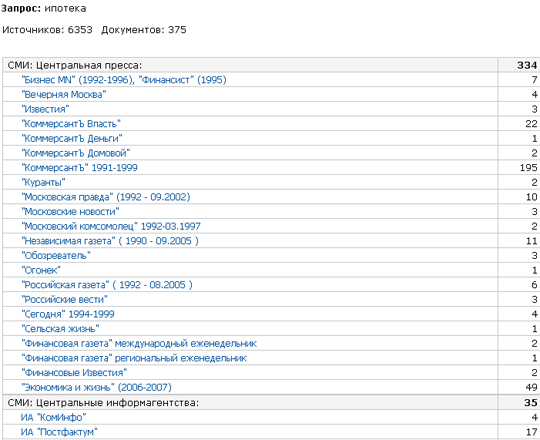Open "Сегодня" 1994-1999 link
The image size is (540, 440).
click(x=68, y=314)
